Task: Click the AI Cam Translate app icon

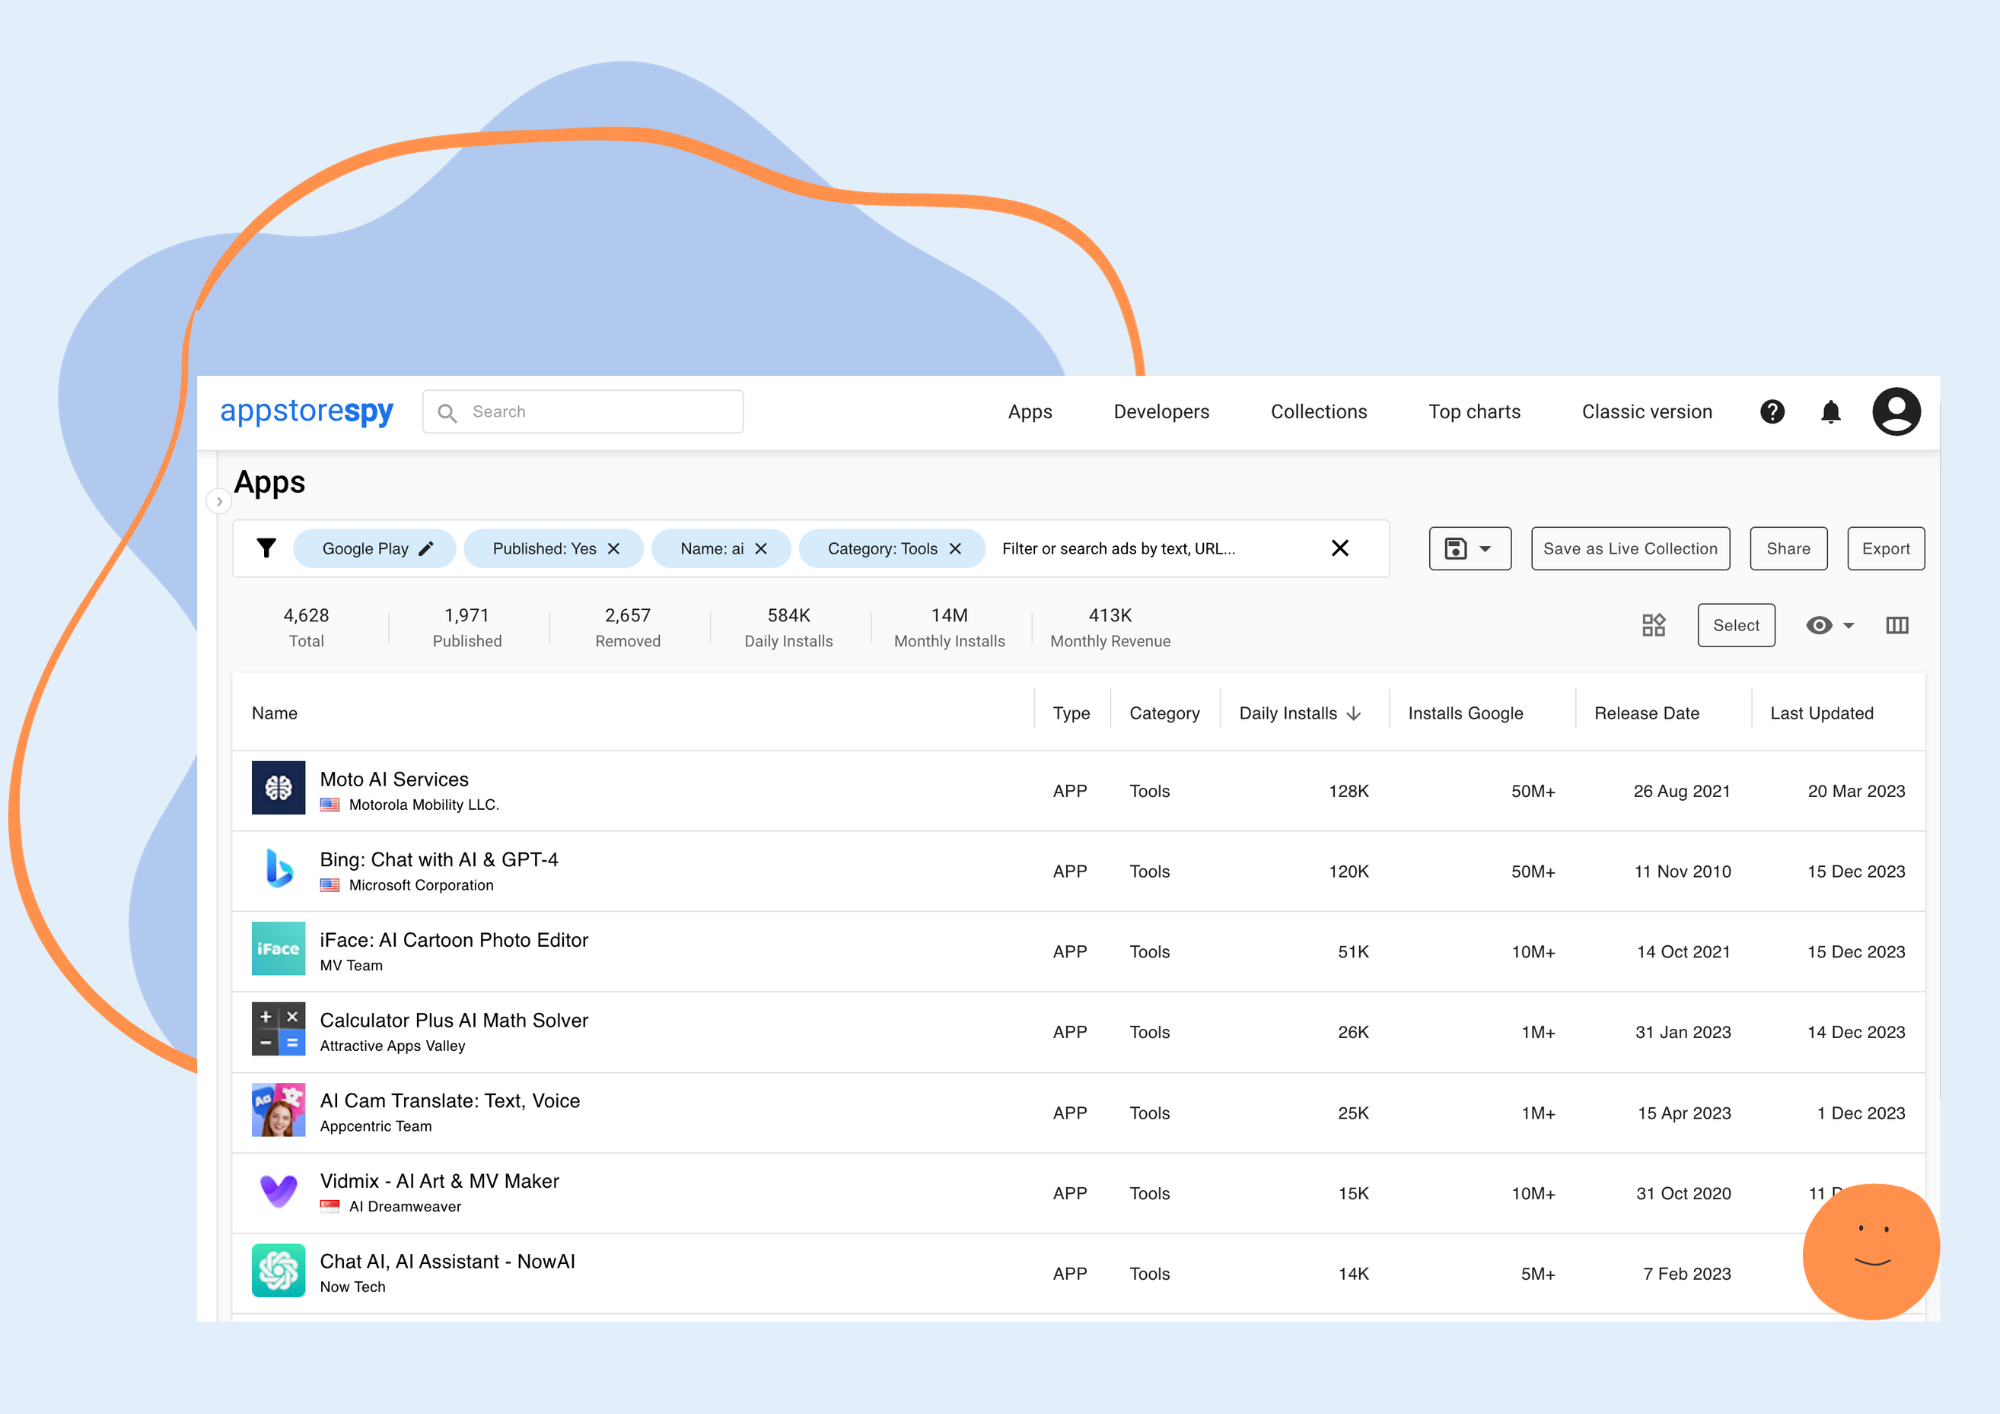Action: pos(278,1110)
